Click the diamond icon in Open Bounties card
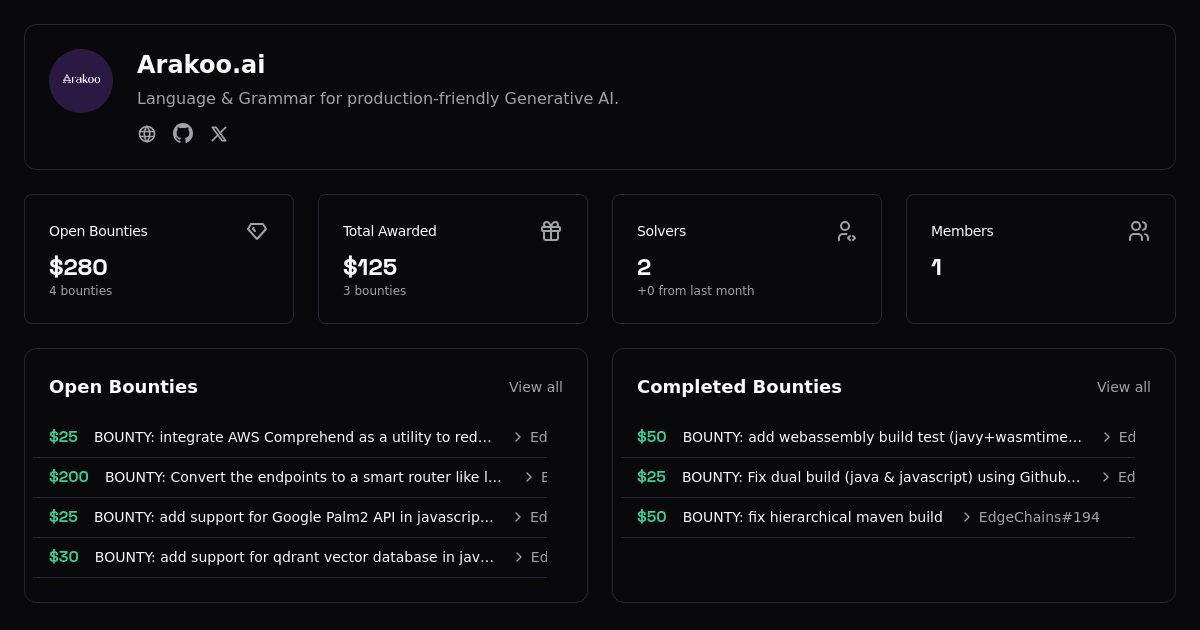 pyautogui.click(x=257, y=231)
